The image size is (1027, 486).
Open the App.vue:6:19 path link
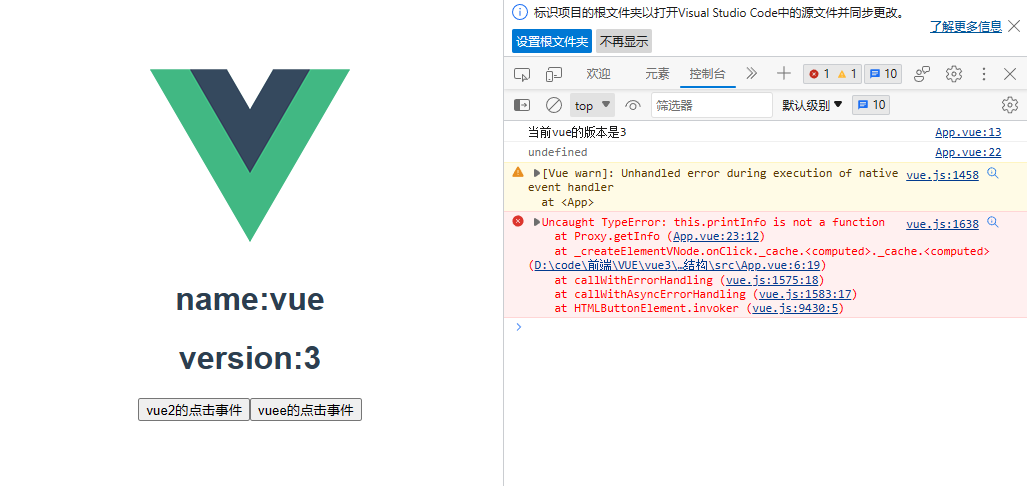pos(677,265)
